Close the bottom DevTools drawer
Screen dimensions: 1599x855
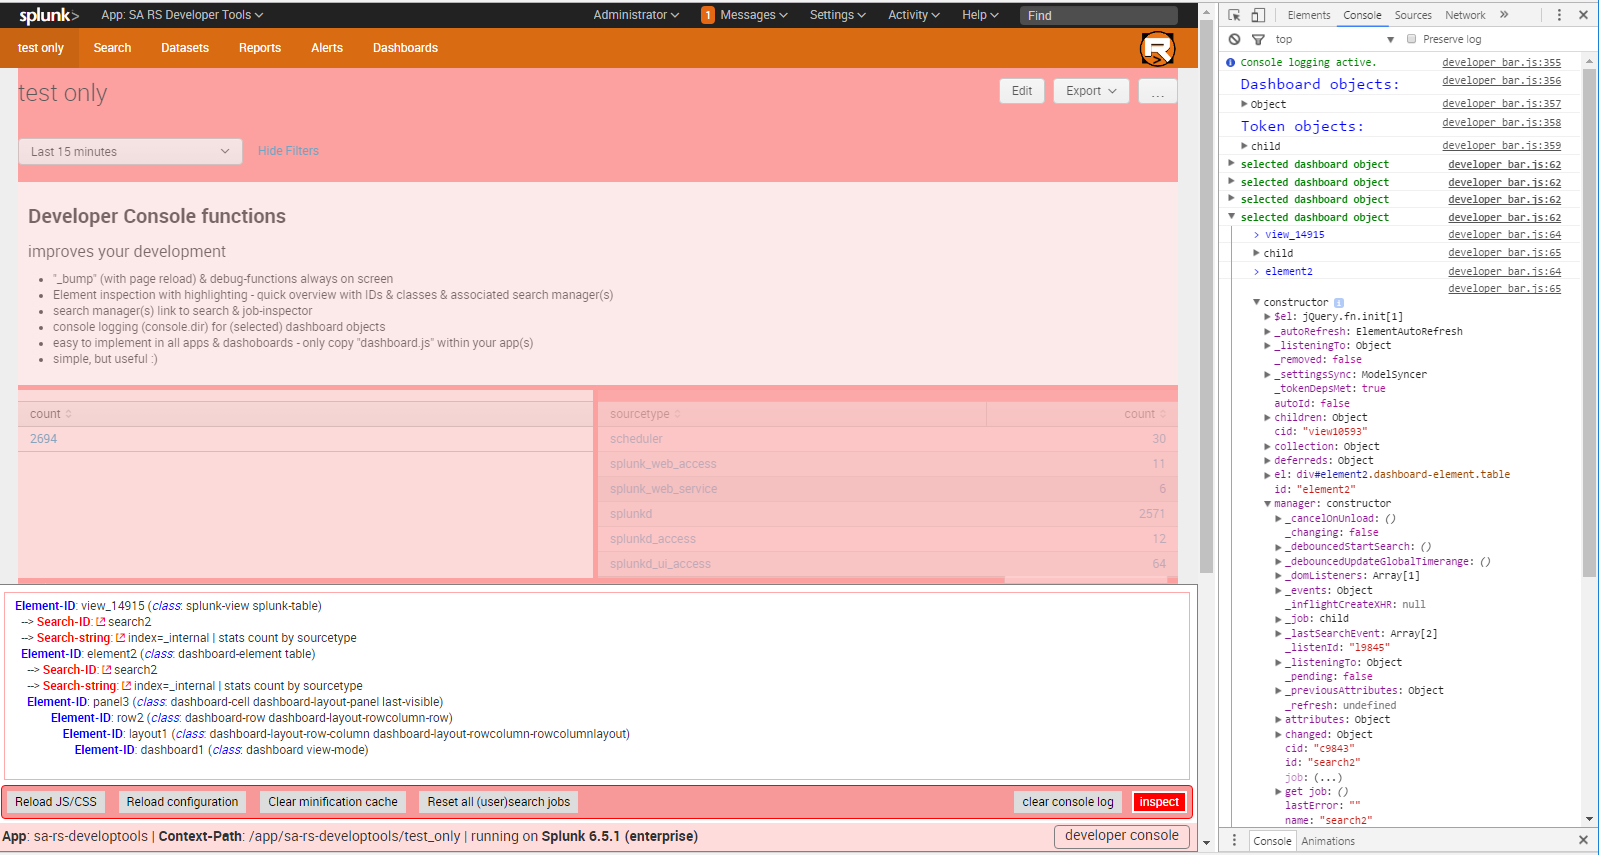coord(1583,840)
